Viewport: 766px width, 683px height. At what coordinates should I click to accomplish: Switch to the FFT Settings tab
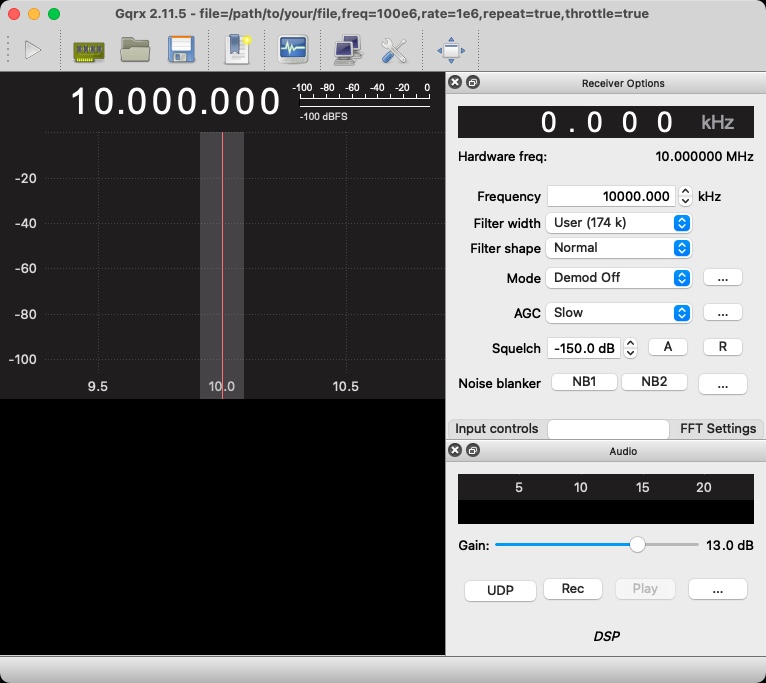717,428
